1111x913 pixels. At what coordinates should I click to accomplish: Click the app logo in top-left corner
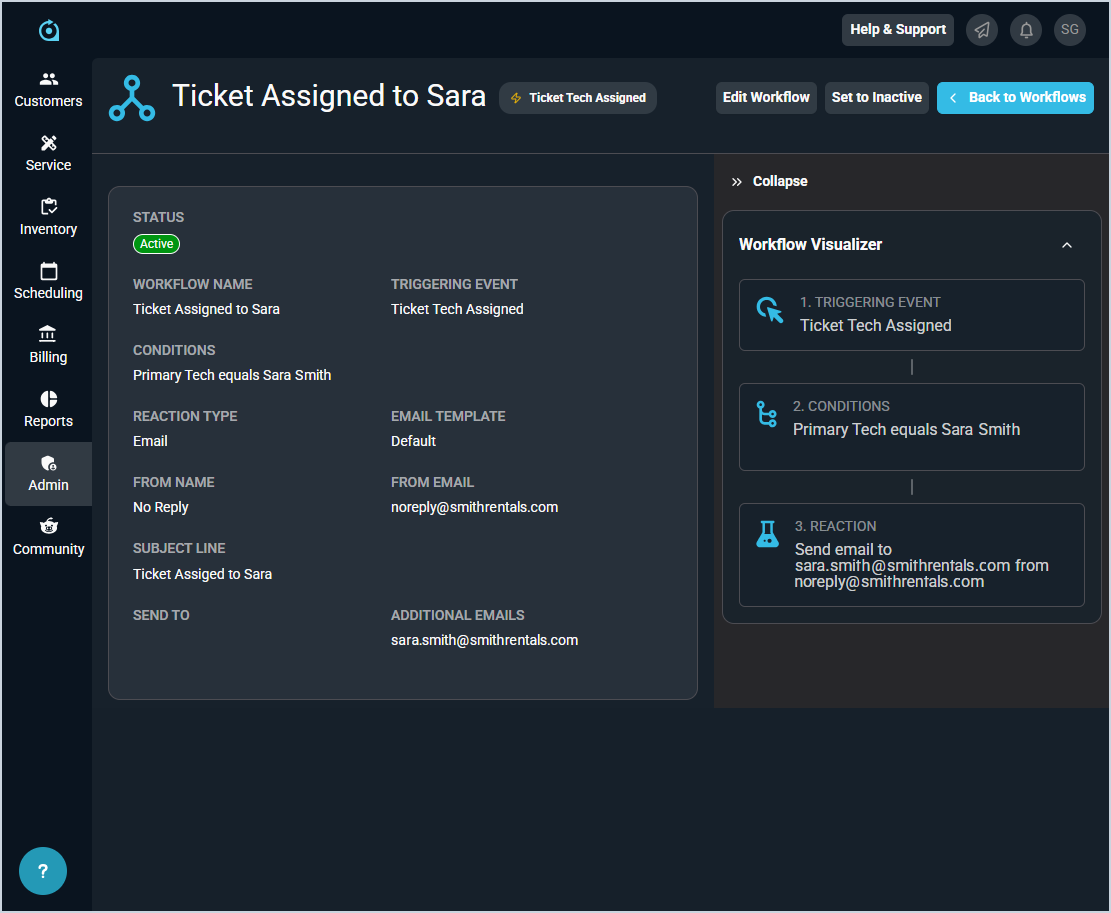tap(49, 31)
